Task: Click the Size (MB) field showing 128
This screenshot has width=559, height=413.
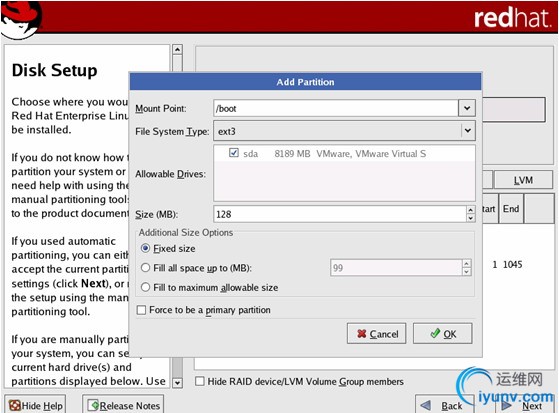Action: (x=340, y=214)
